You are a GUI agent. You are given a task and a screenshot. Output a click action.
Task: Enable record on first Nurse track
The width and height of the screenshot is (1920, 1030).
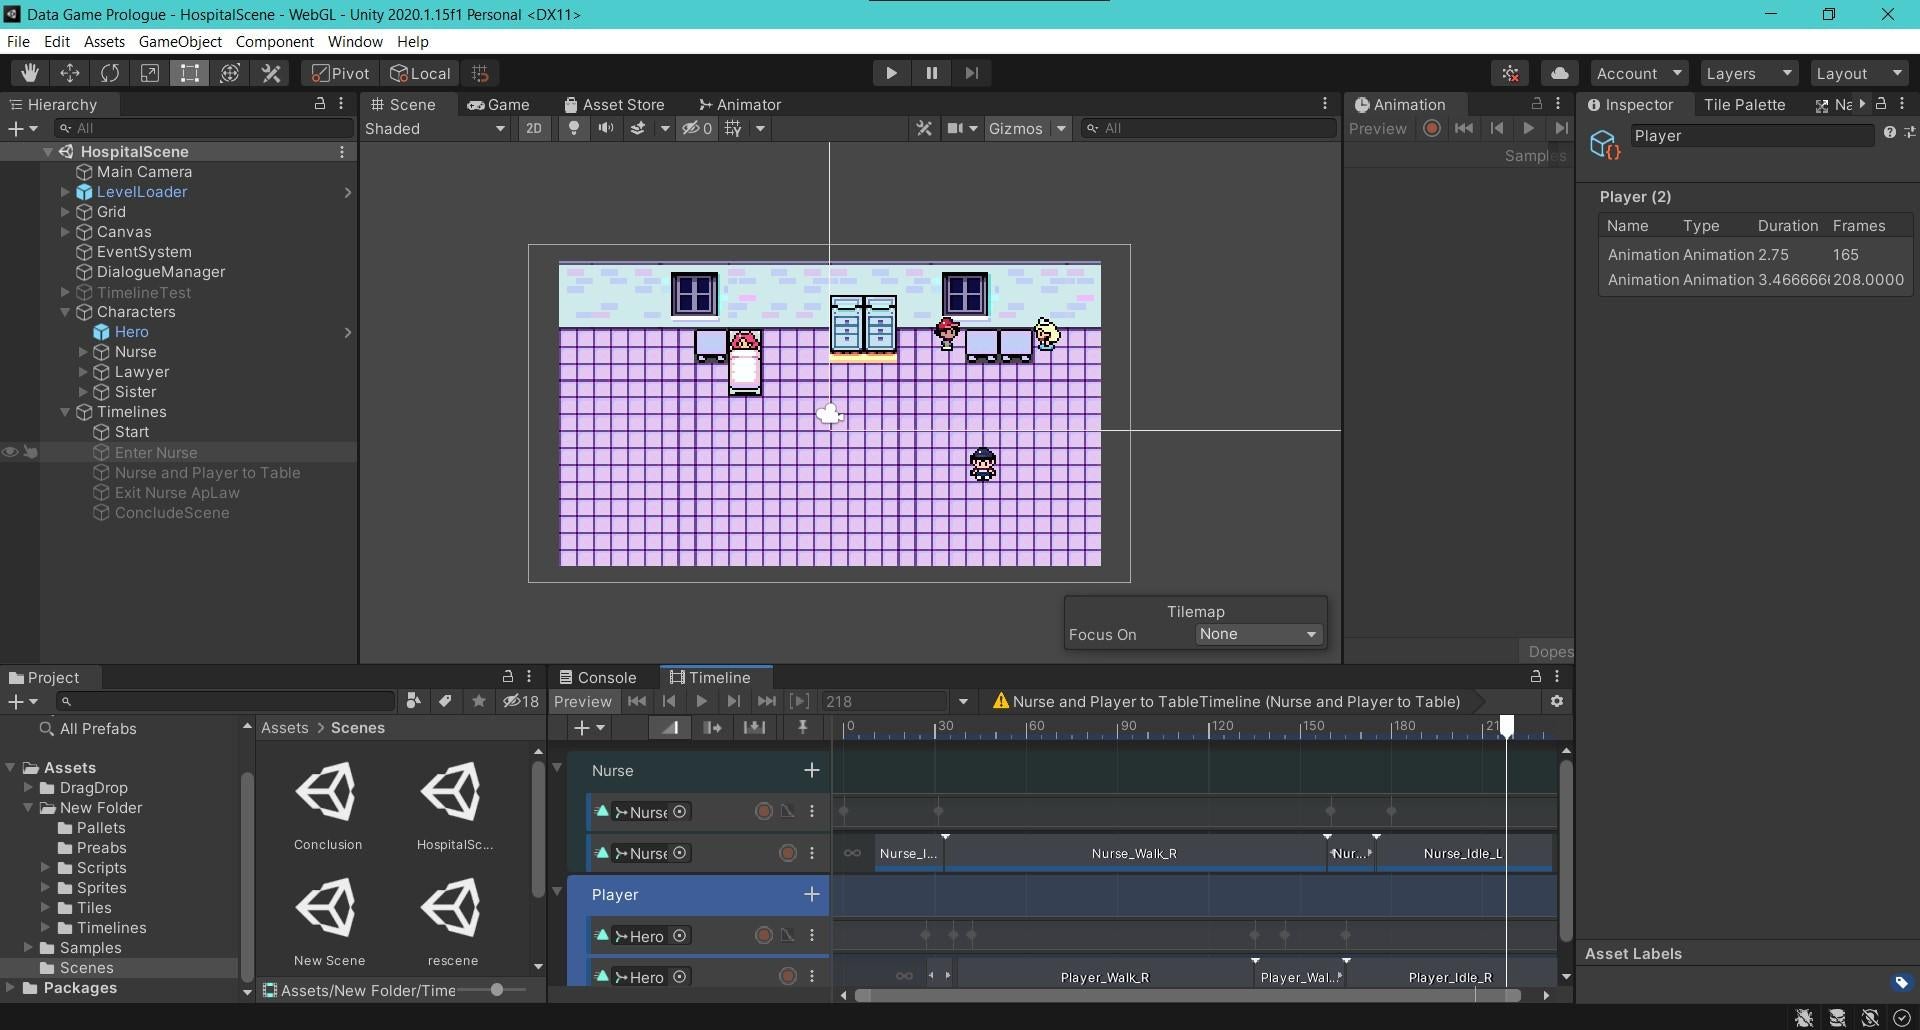click(763, 811)
